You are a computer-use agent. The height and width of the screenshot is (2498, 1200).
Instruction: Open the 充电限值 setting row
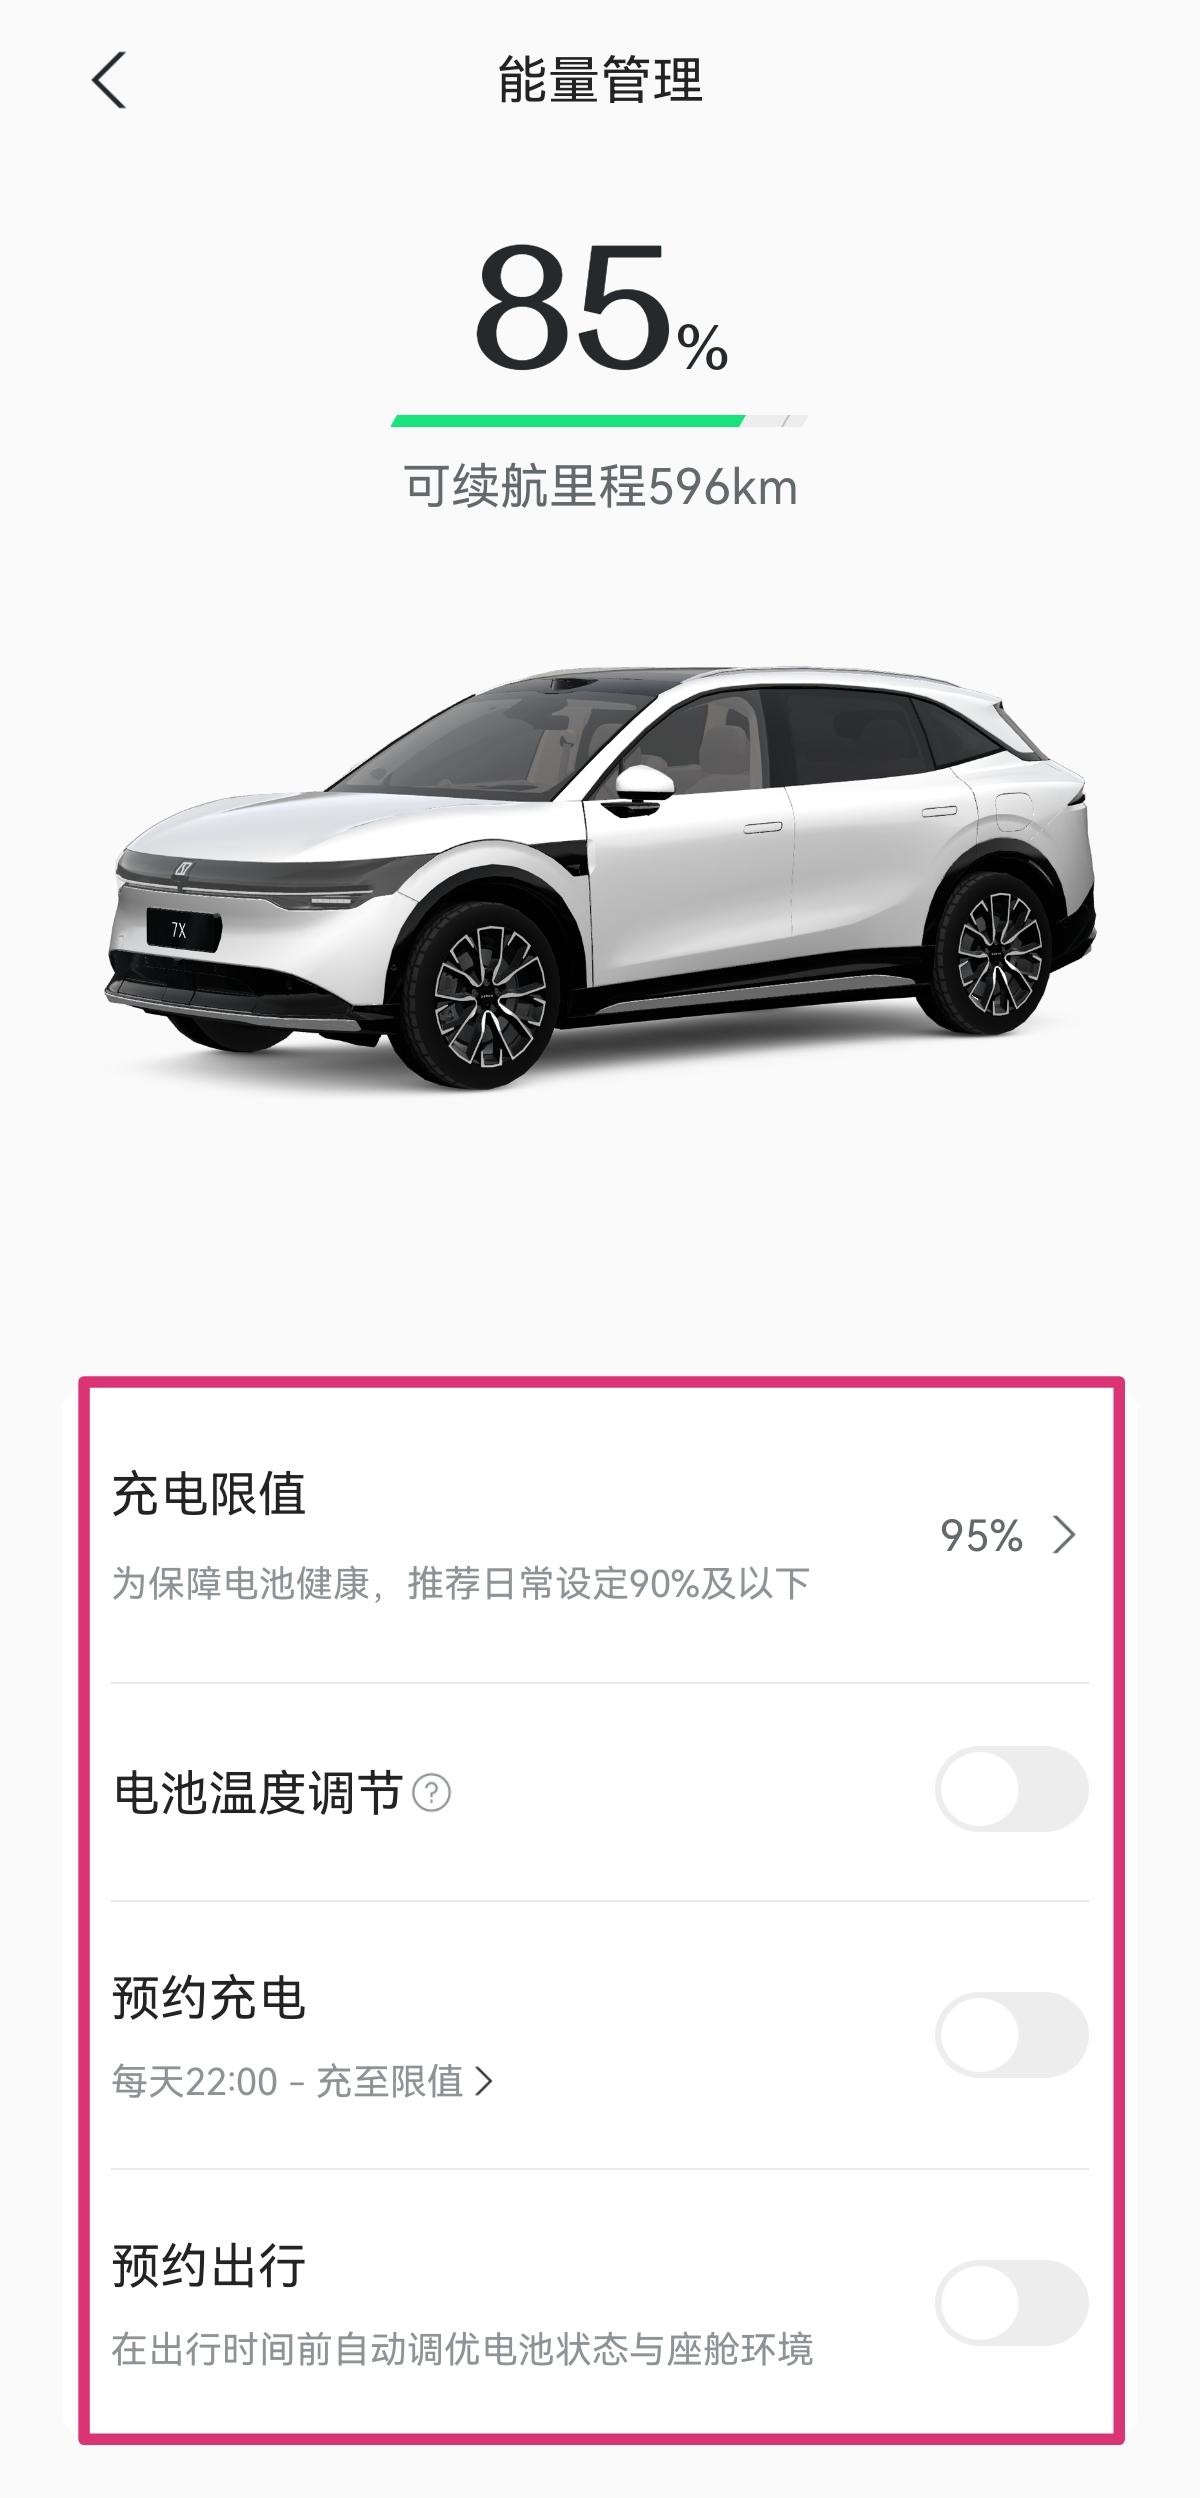coord(600,1536)
